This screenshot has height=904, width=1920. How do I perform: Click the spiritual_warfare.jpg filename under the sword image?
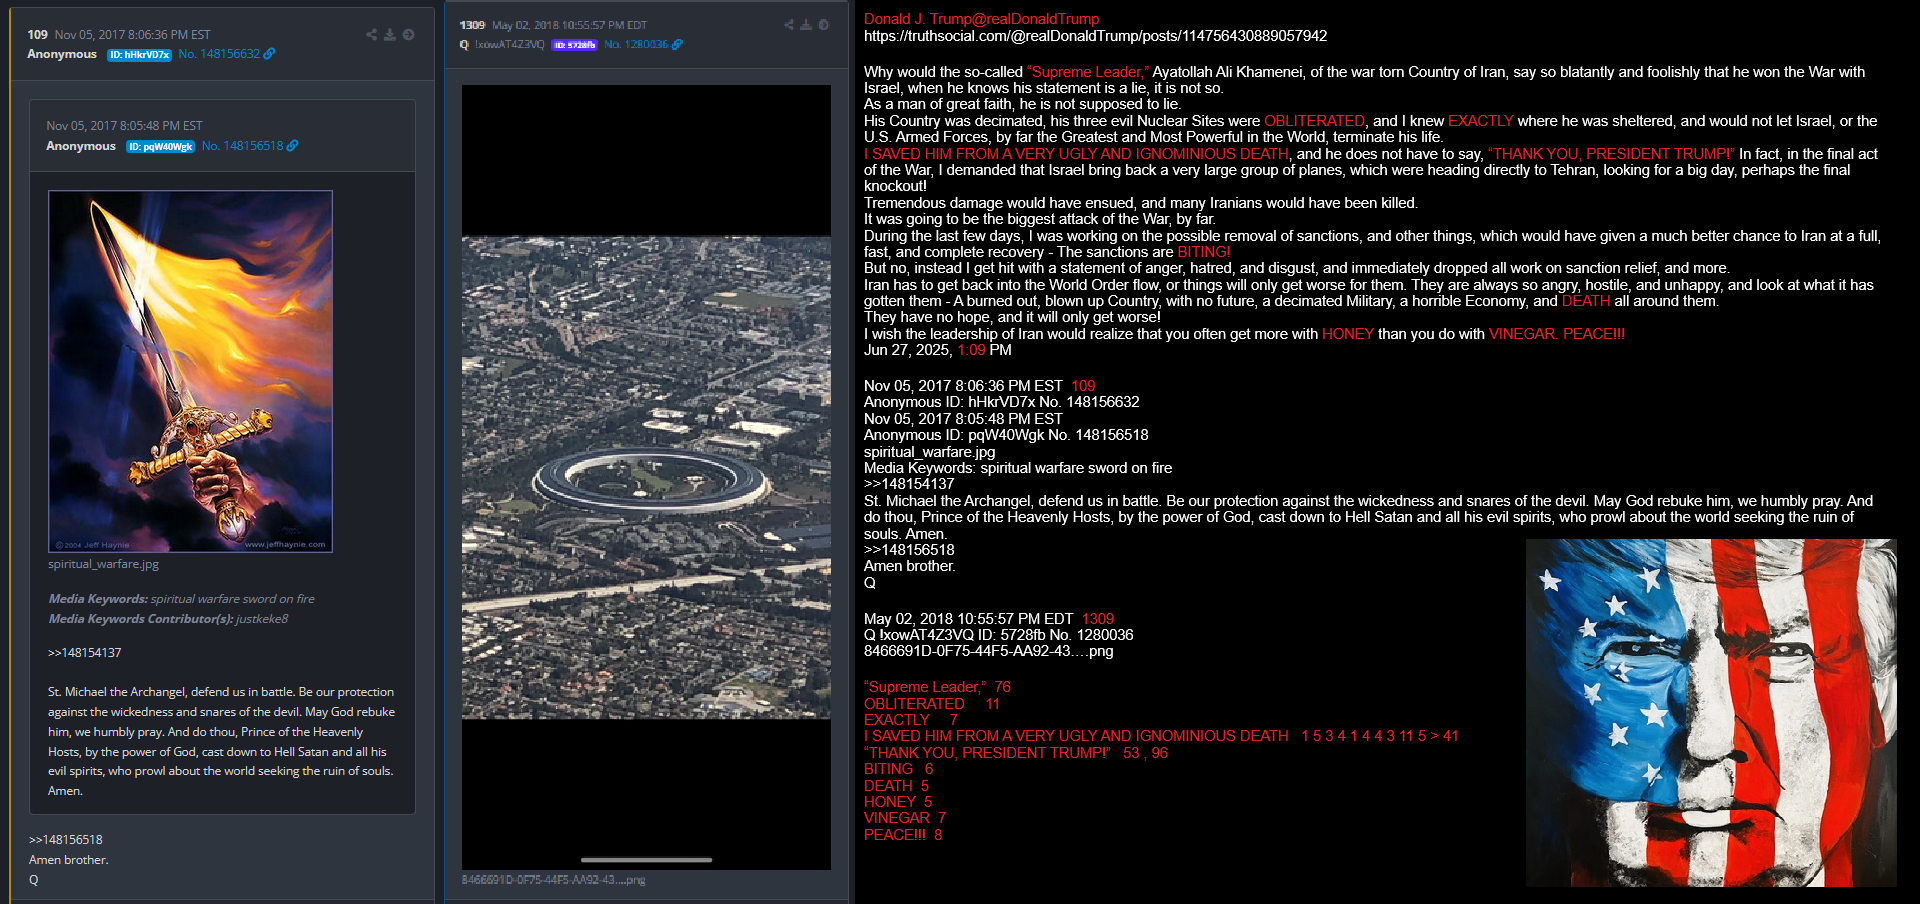coord(103,564)
